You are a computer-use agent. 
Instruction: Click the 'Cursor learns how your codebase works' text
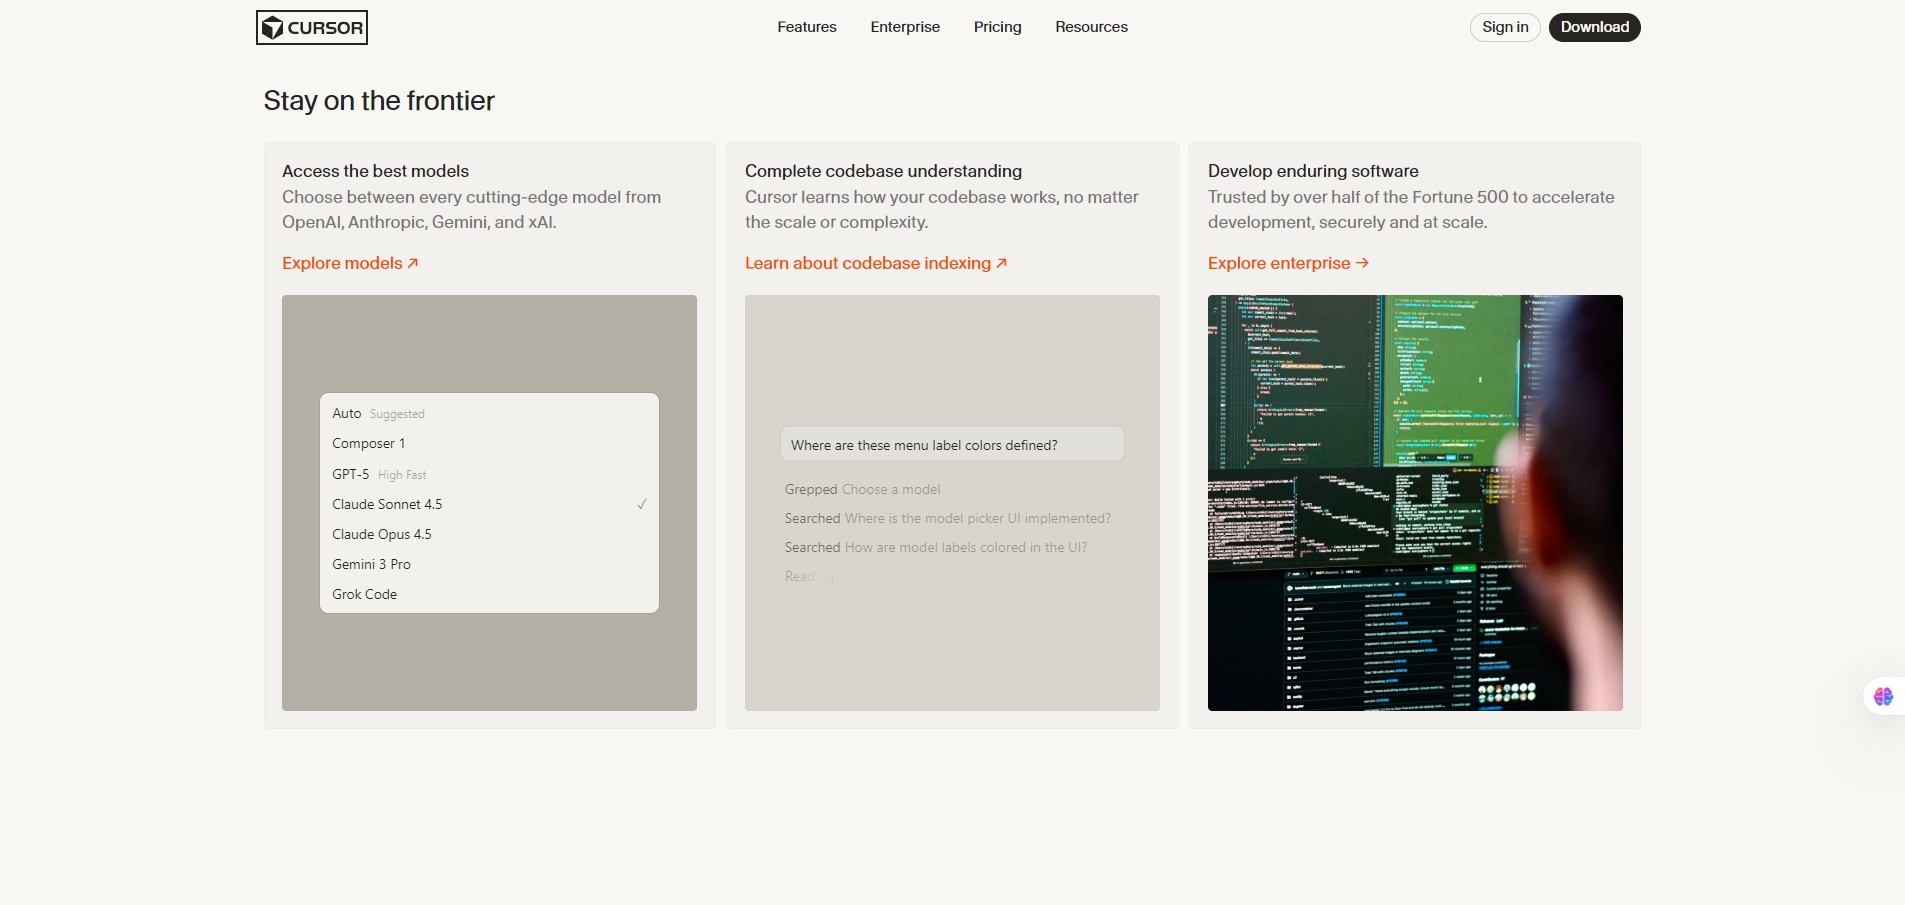point(942,210)
